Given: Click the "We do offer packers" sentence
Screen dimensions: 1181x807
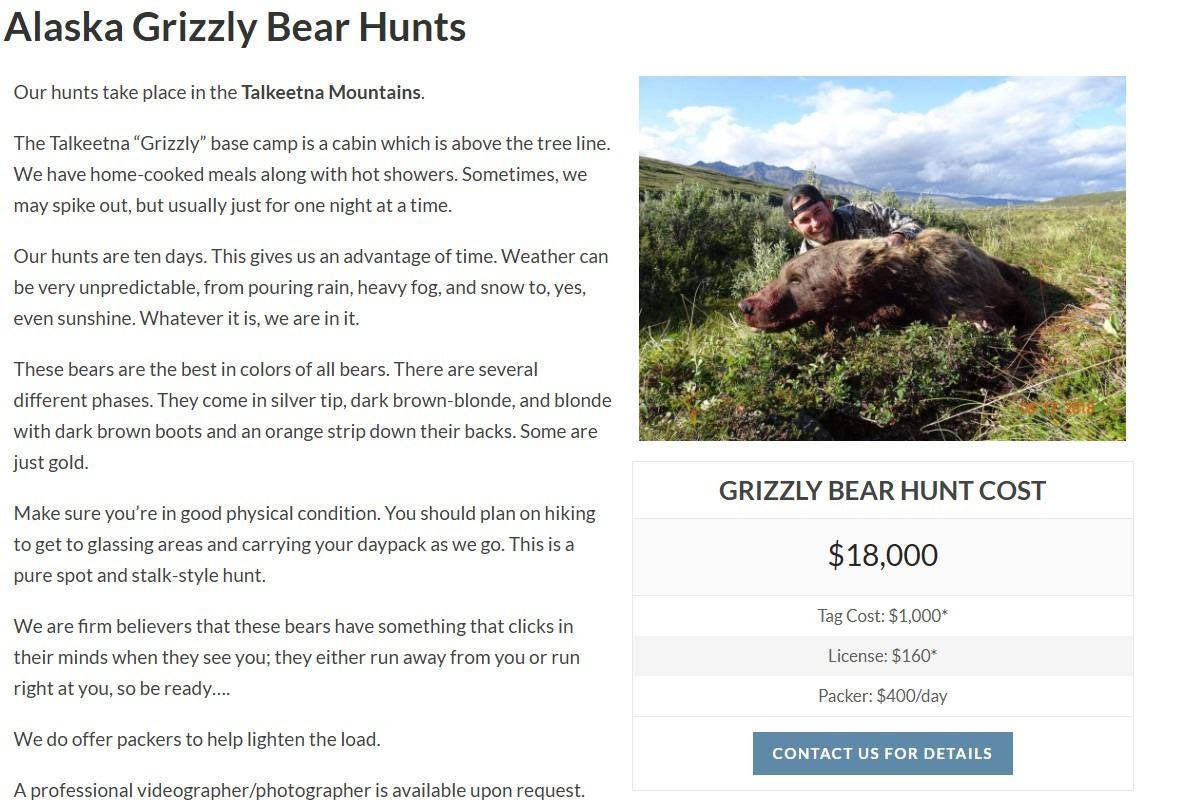Looking at the screenshot, I should coord(197,740).
